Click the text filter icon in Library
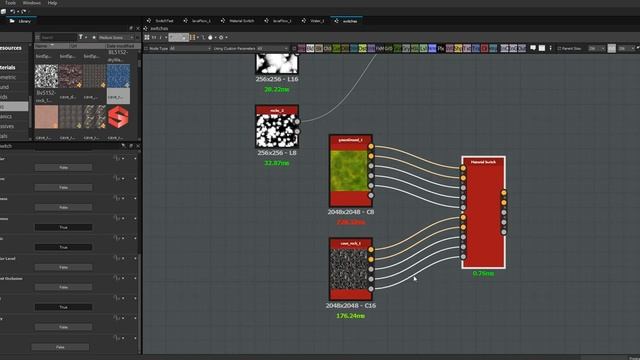Image resolution: width=640 pixels, height=360 pixels. pos(81,37)
